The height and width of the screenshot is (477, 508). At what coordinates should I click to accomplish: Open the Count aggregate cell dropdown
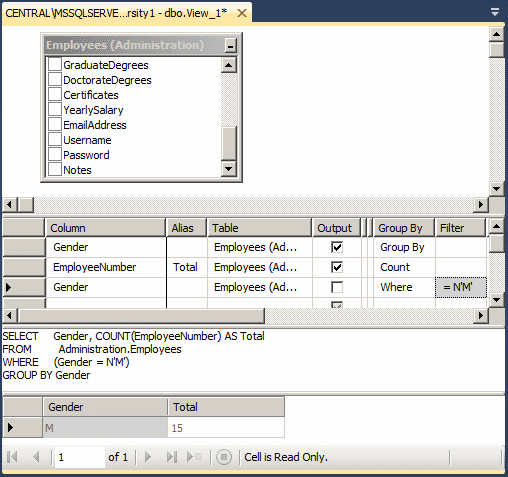(x=404, y=267)
